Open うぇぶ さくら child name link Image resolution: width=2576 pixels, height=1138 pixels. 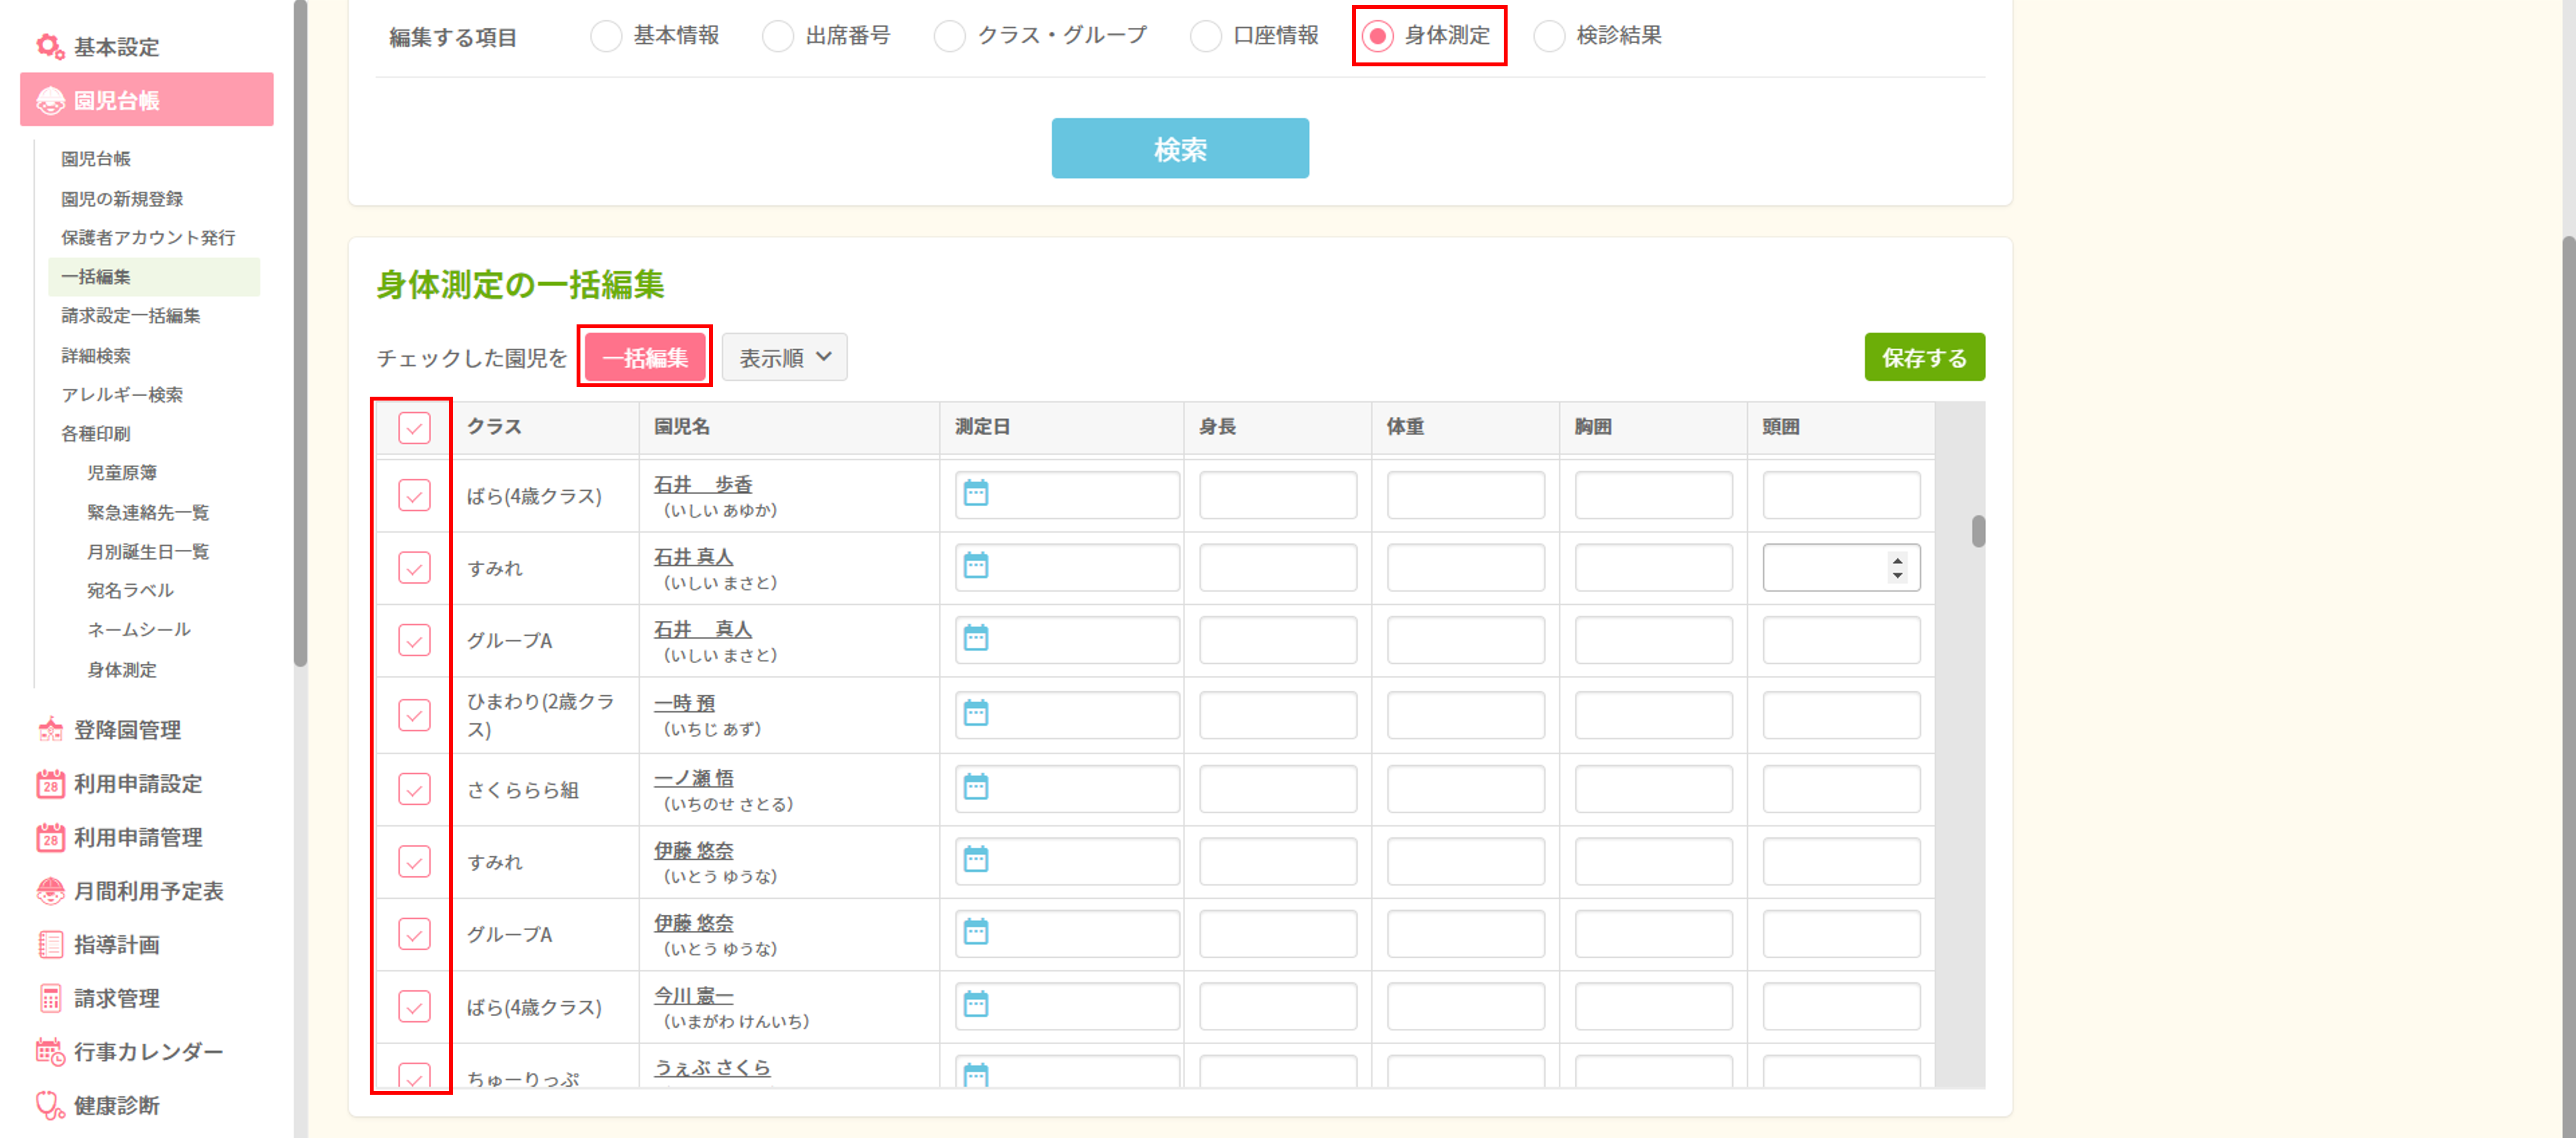[x=712, y=1068]
